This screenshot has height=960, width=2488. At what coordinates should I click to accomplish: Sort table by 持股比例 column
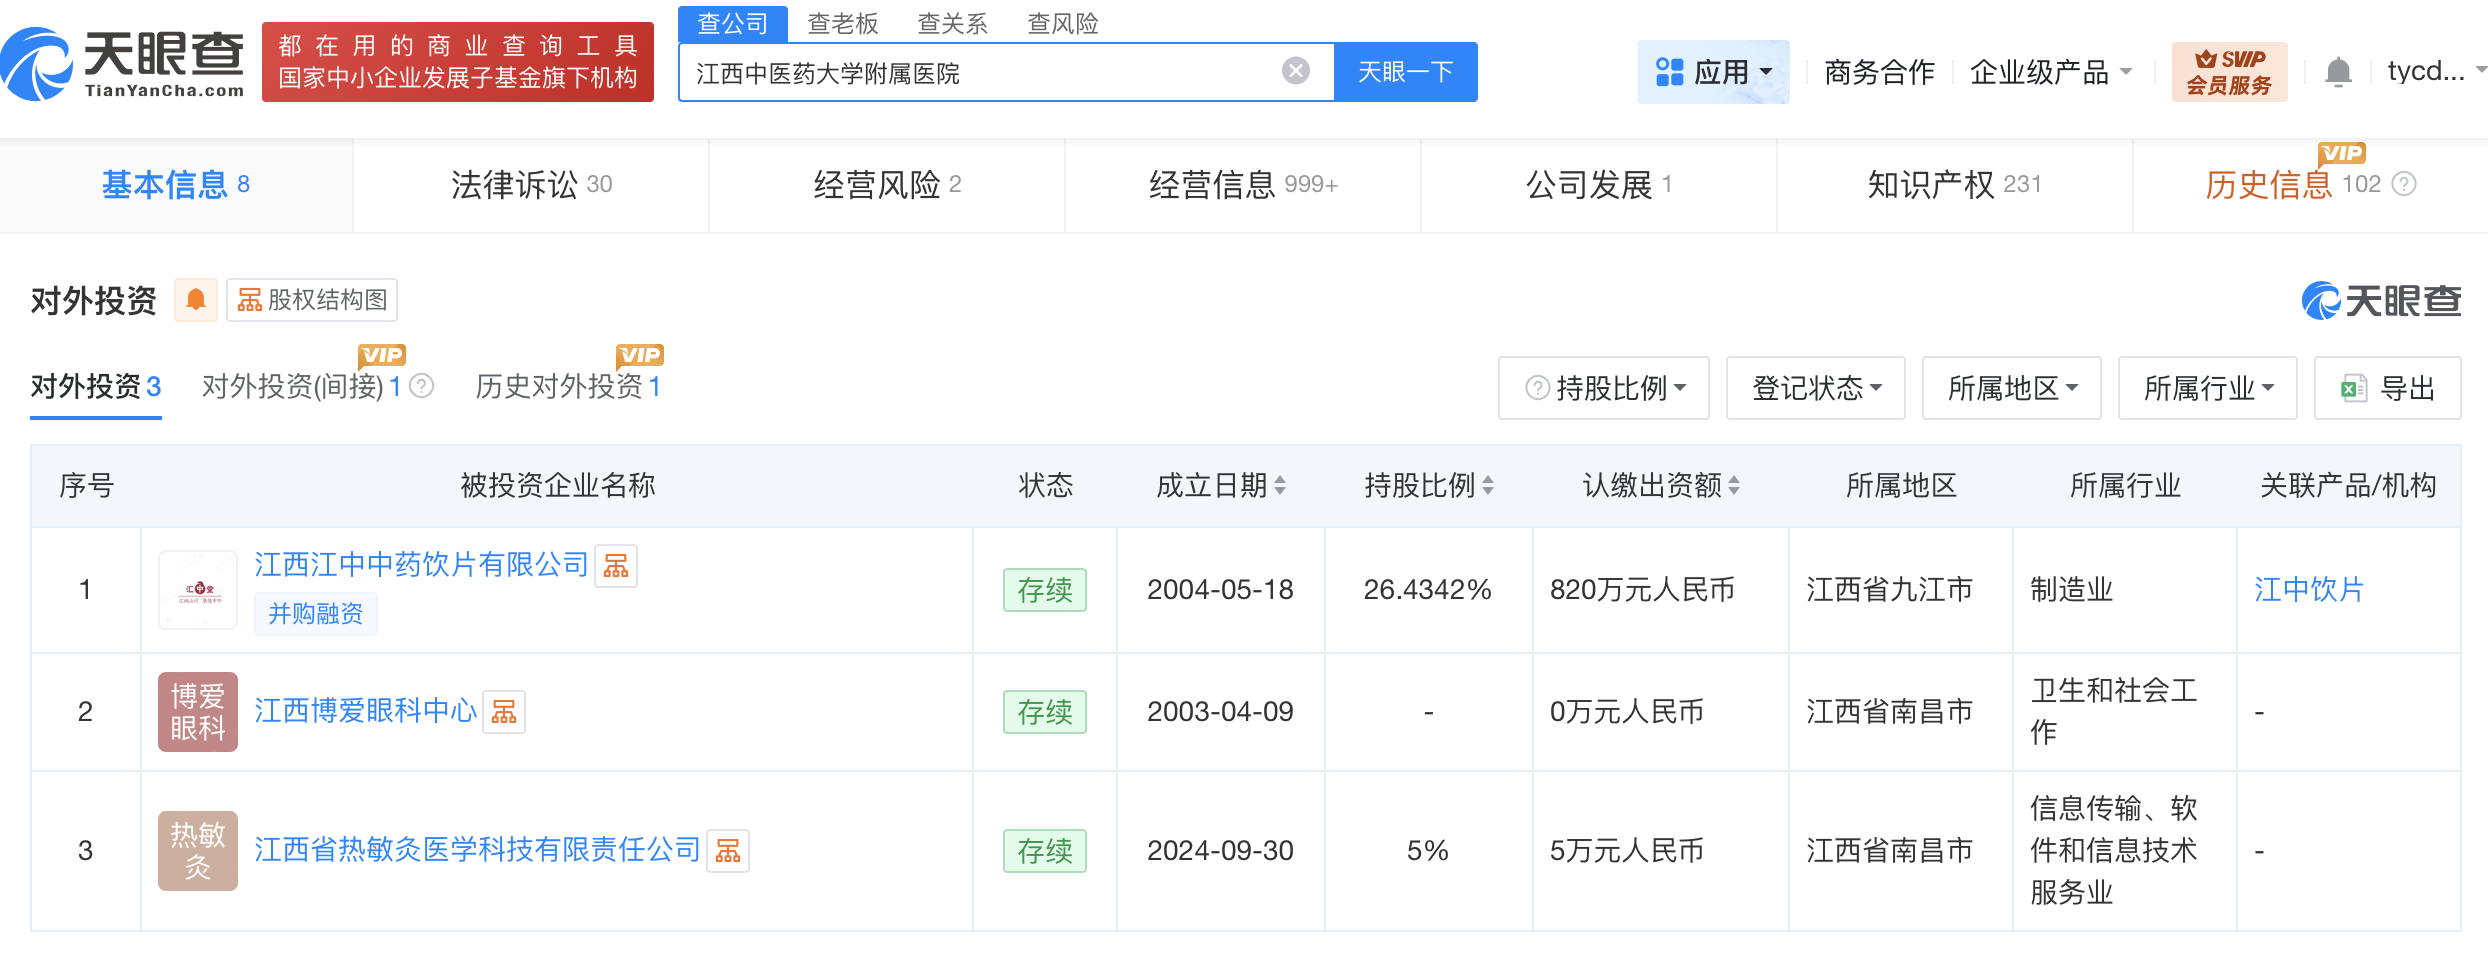1488,486
